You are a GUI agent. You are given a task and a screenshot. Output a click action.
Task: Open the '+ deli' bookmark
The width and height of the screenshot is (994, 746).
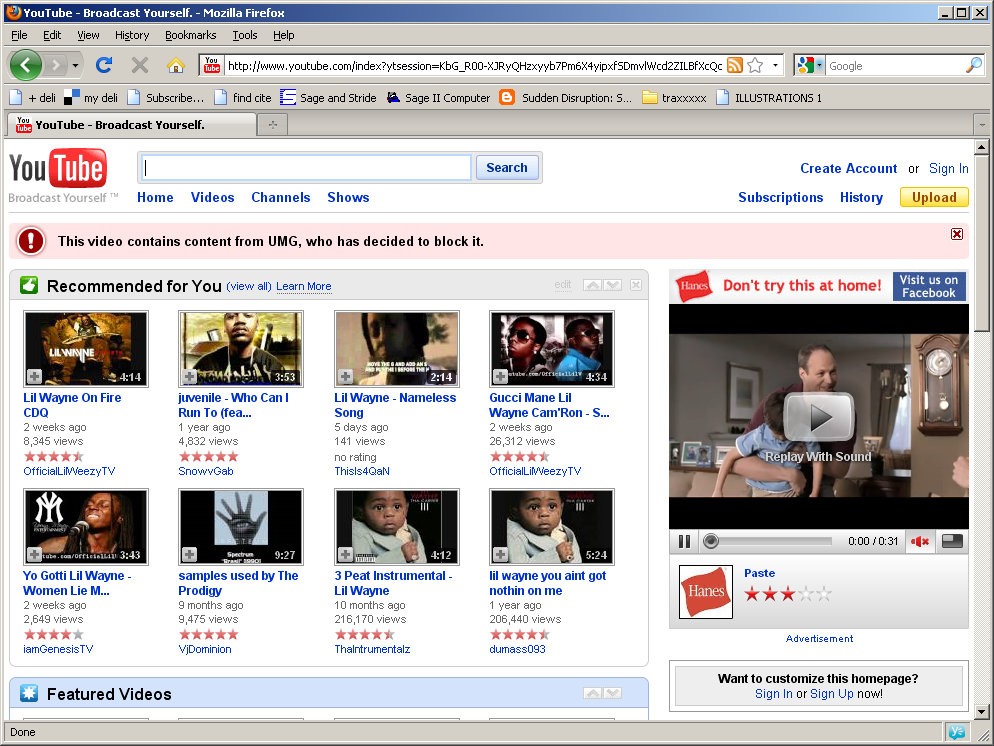33,98
